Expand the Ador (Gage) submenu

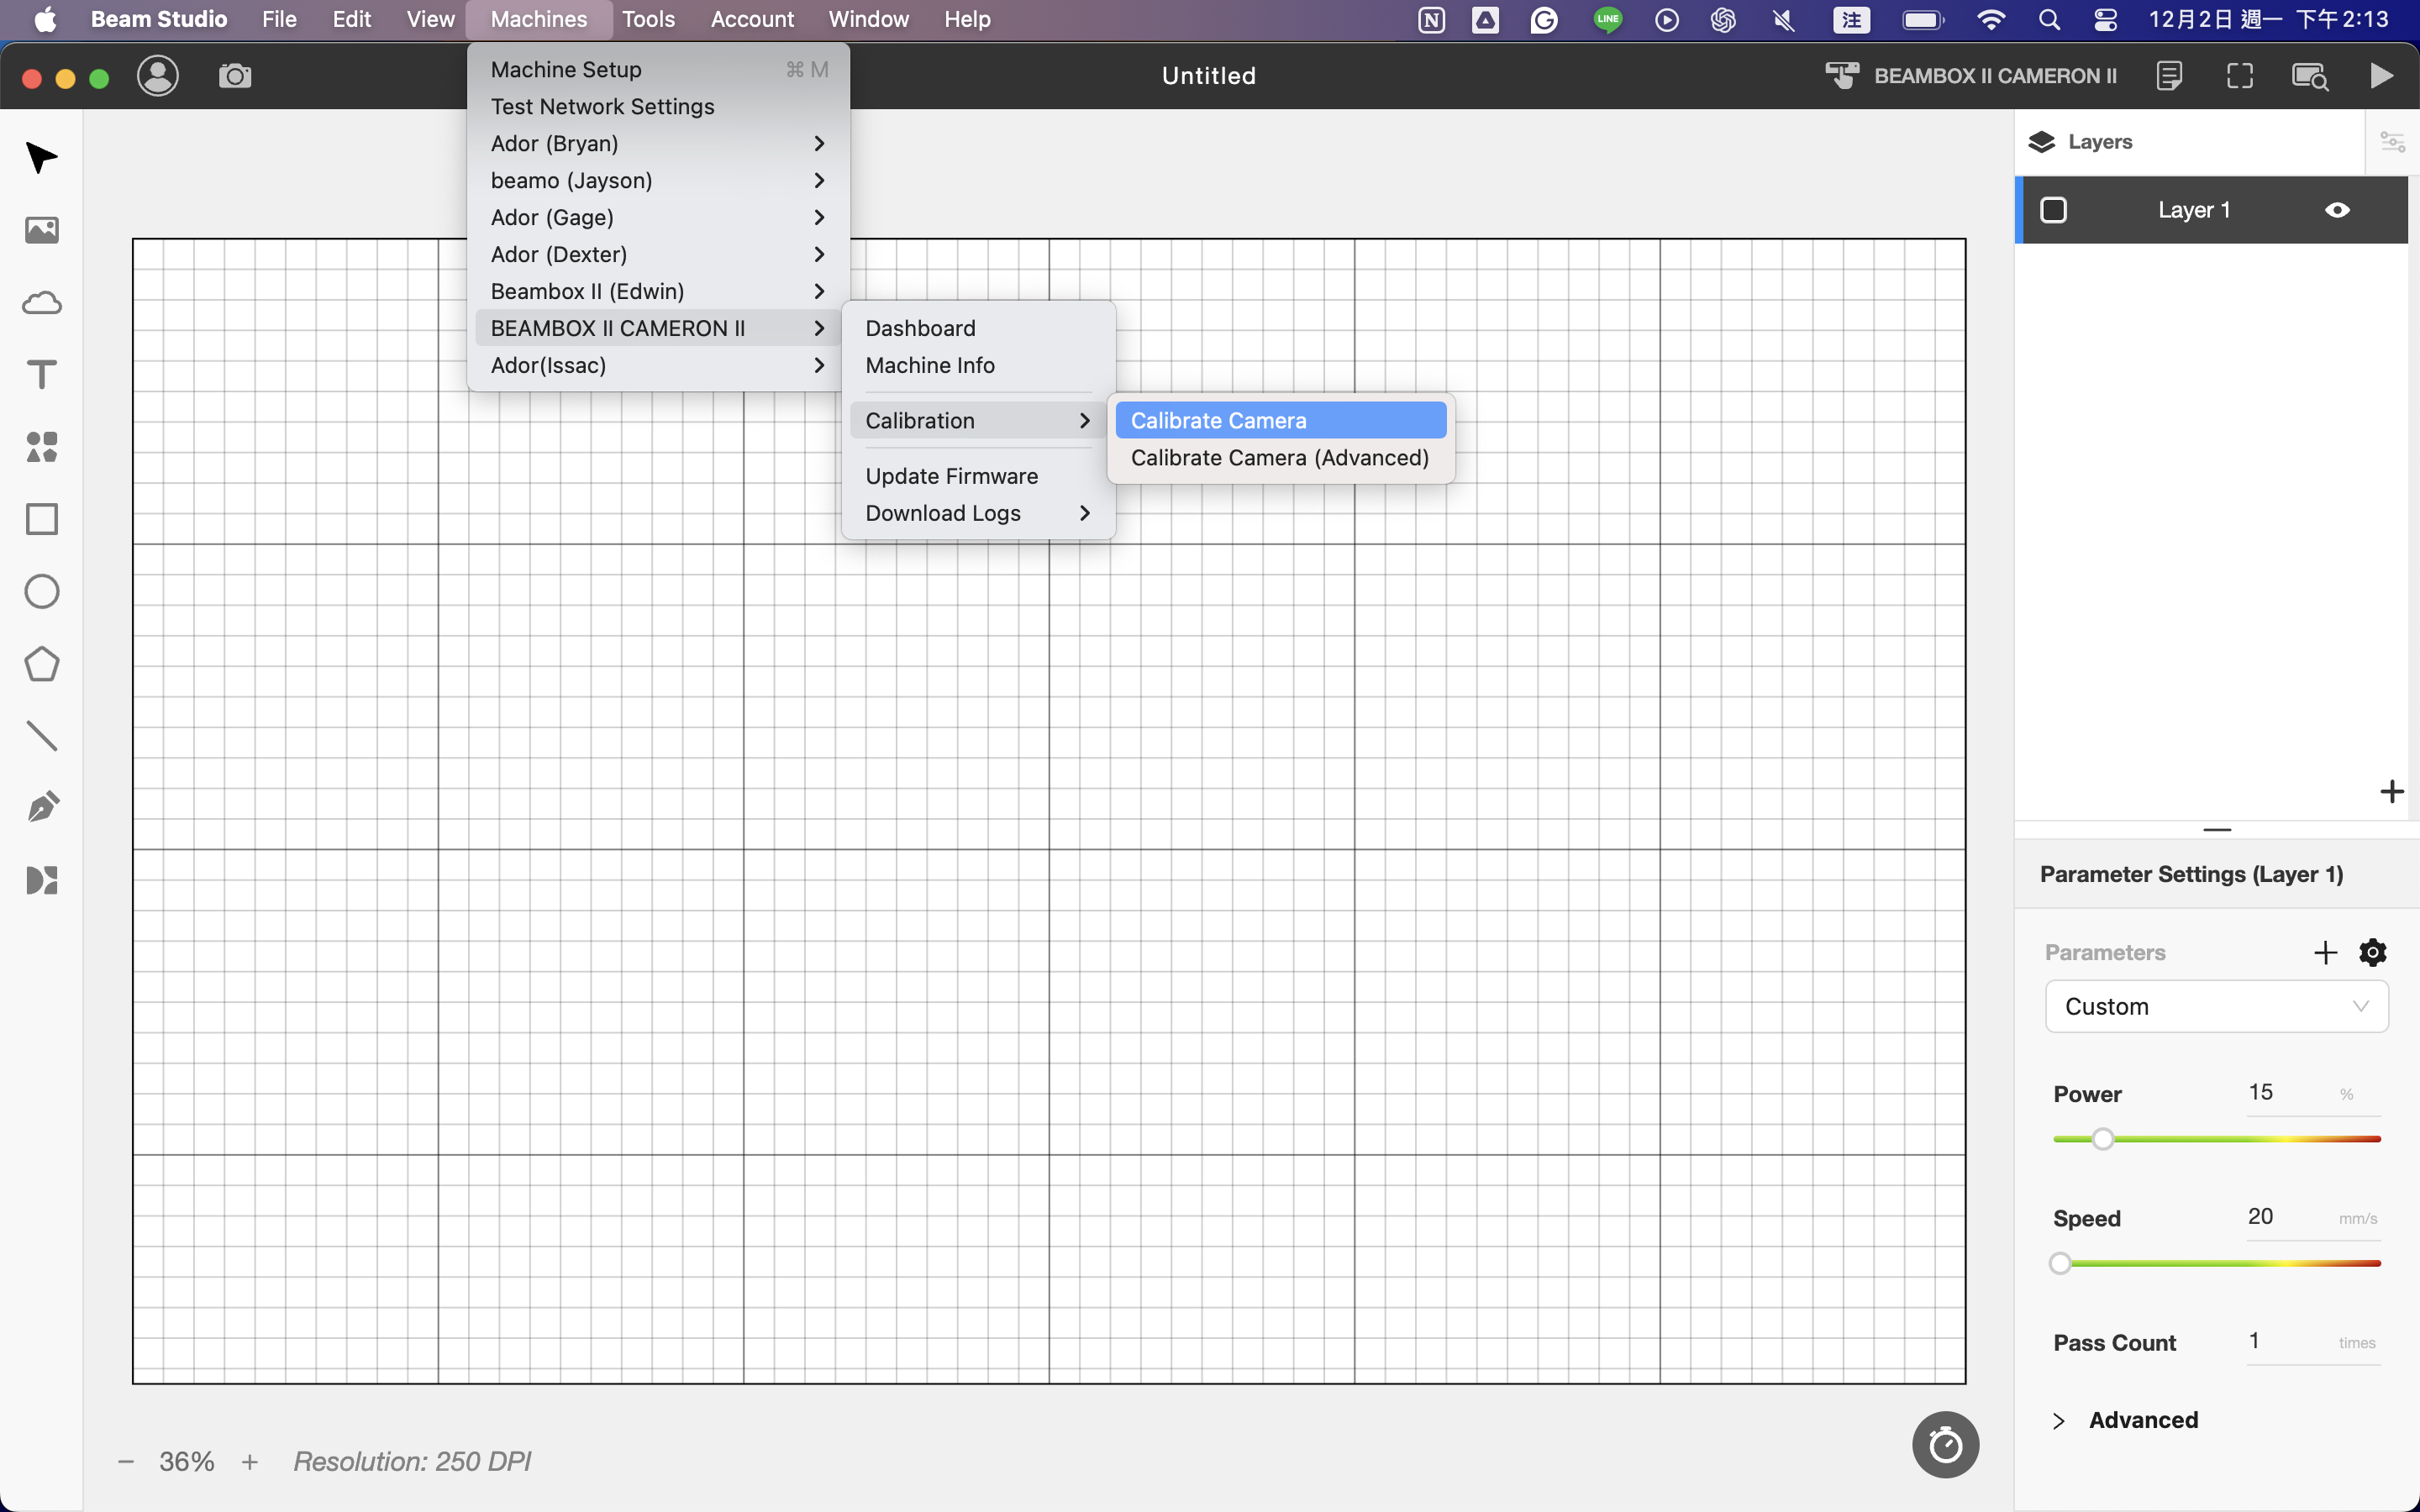658,217
